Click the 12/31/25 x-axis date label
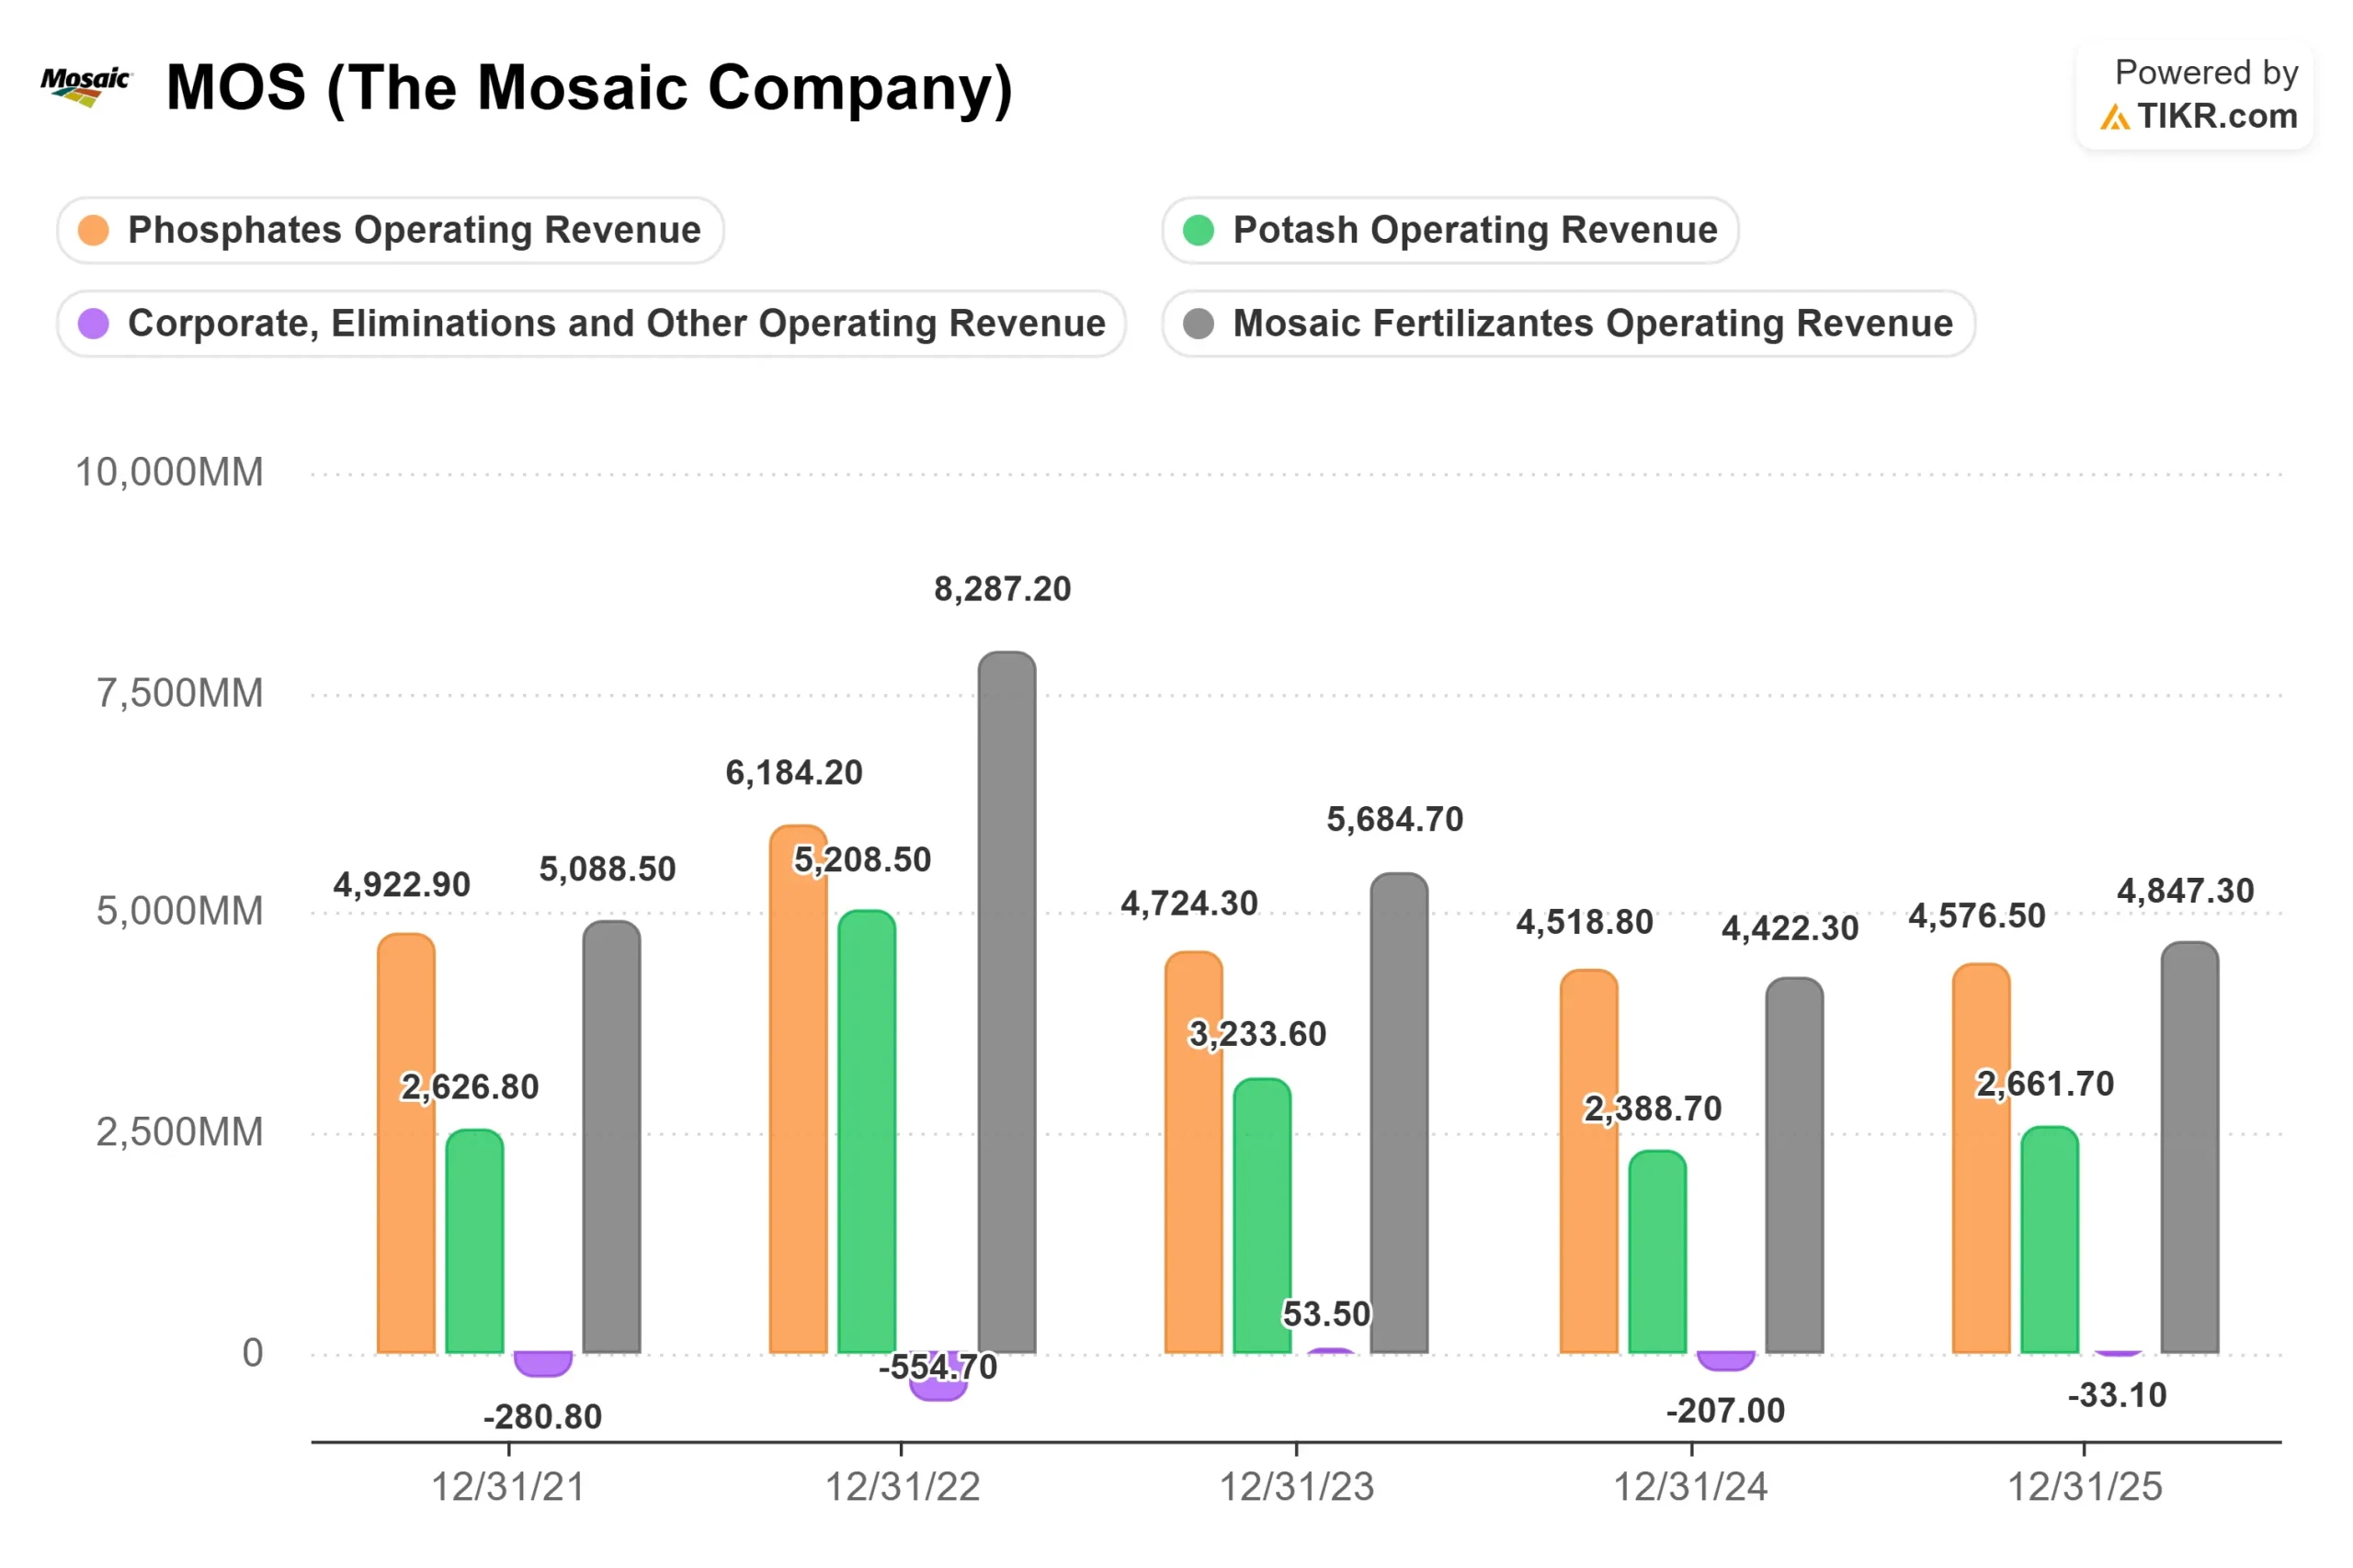Image resolution: width=2353 pixels, height=1568 pixels. 2085,1487
